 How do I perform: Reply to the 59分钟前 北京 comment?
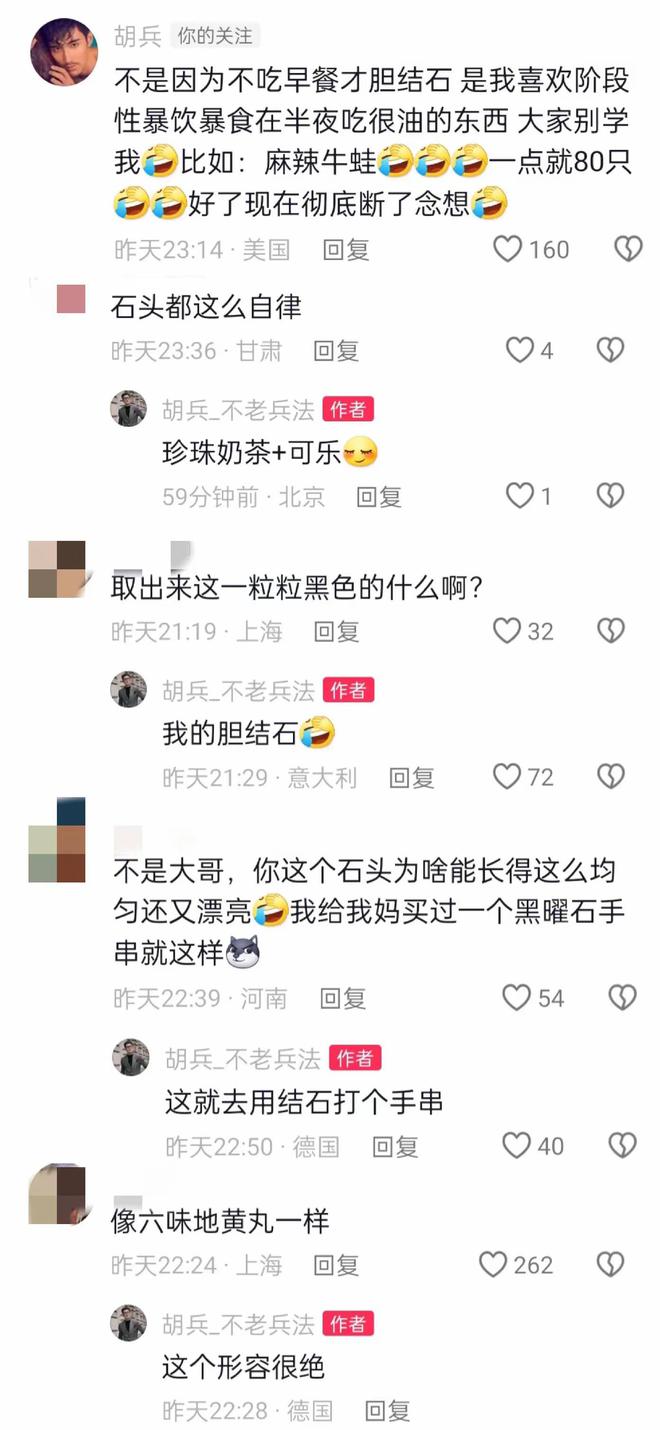379,497
